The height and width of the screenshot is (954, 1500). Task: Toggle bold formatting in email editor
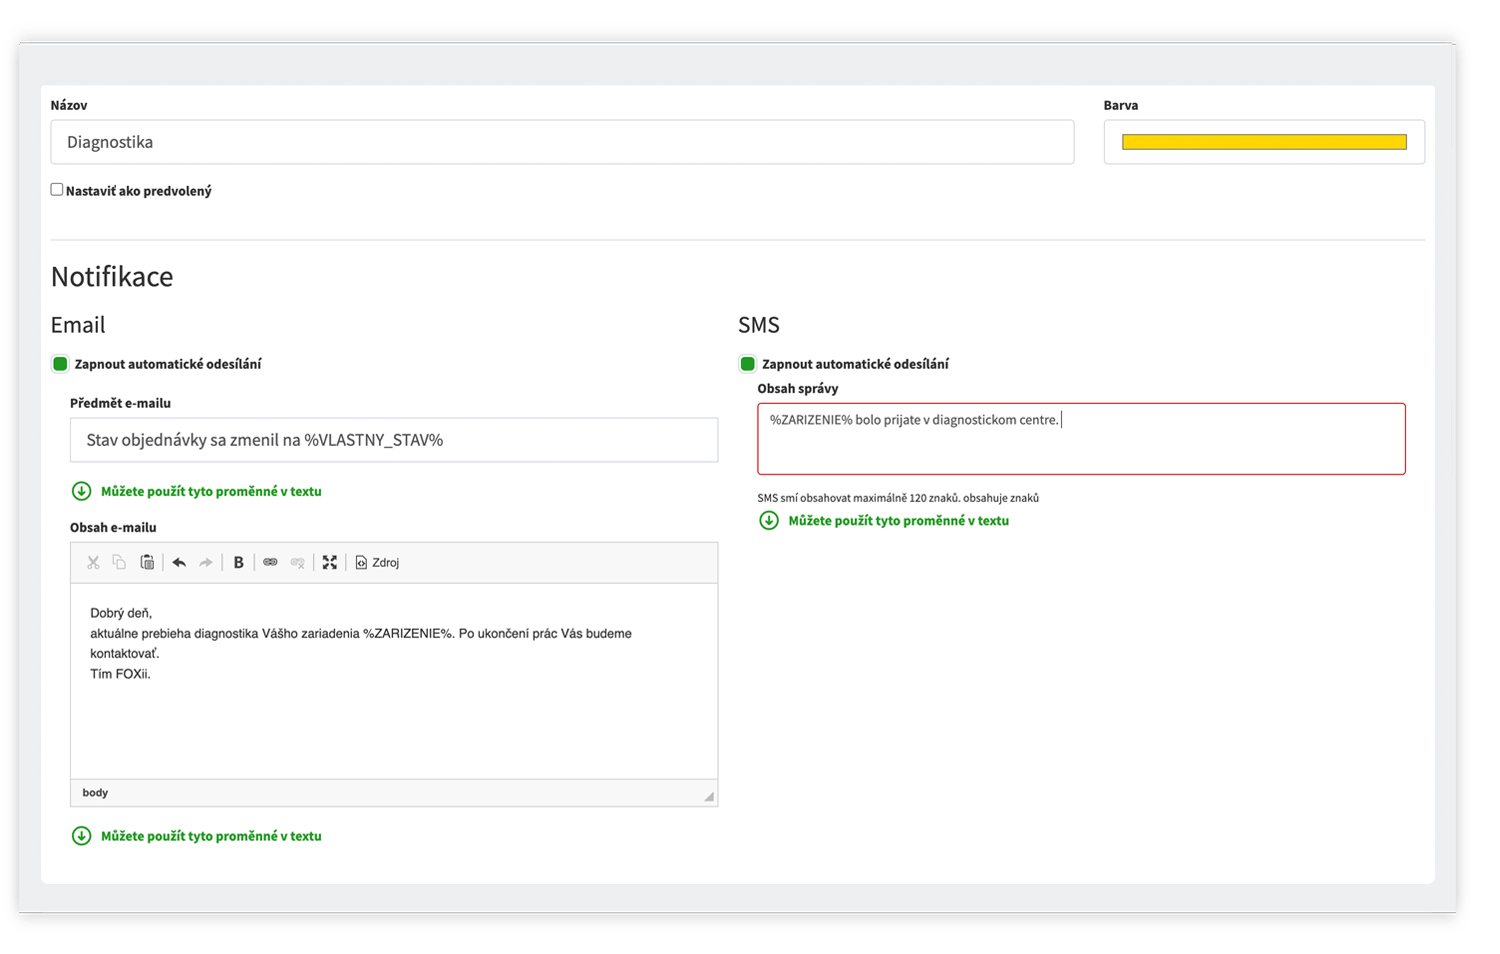tap(238, 563)
